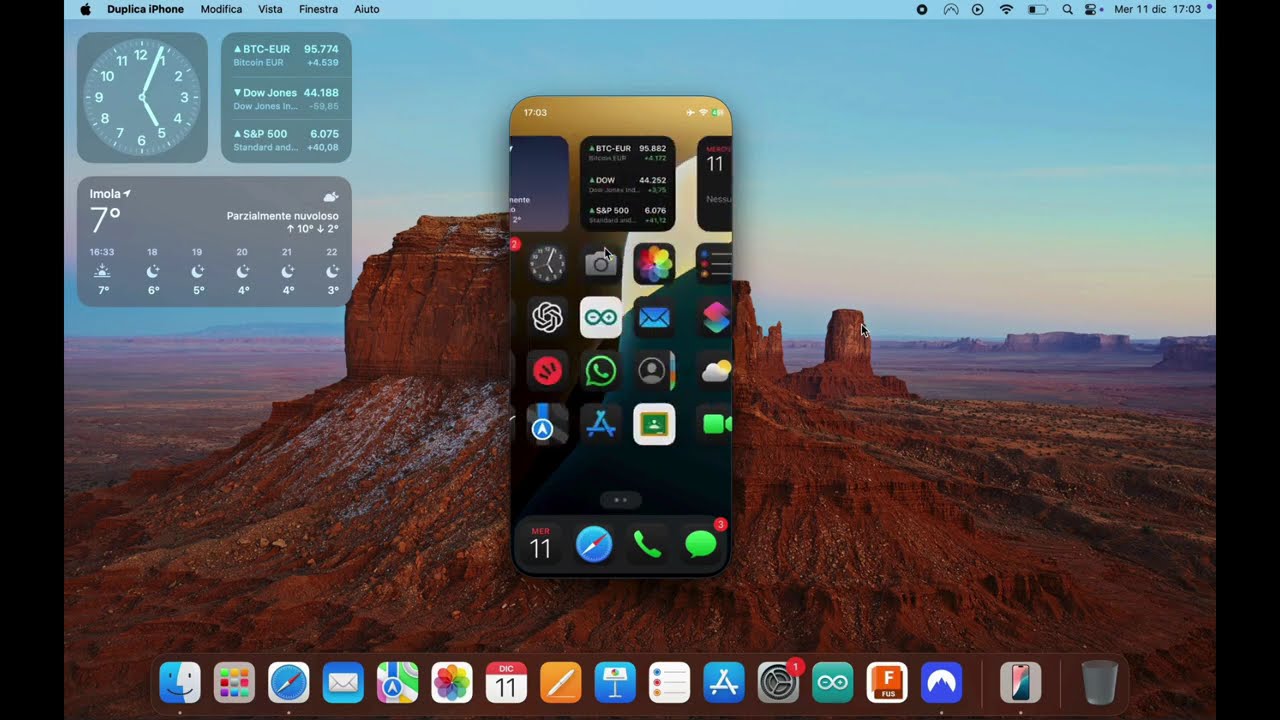The width and height of the screenshot is (1280, 720).
Task: Open the Vista menu
Action: click(x=270, y=9)
